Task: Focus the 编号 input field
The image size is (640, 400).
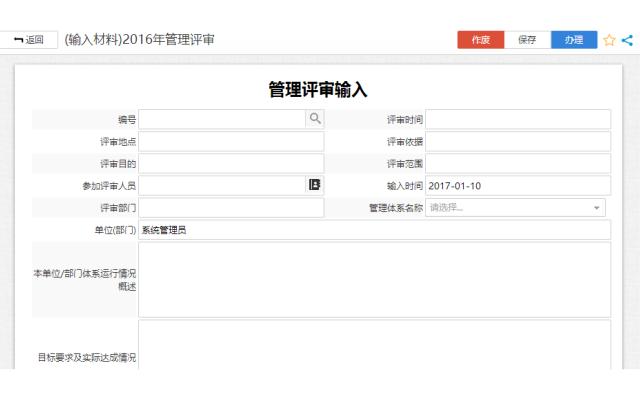Action: (222, 119)
